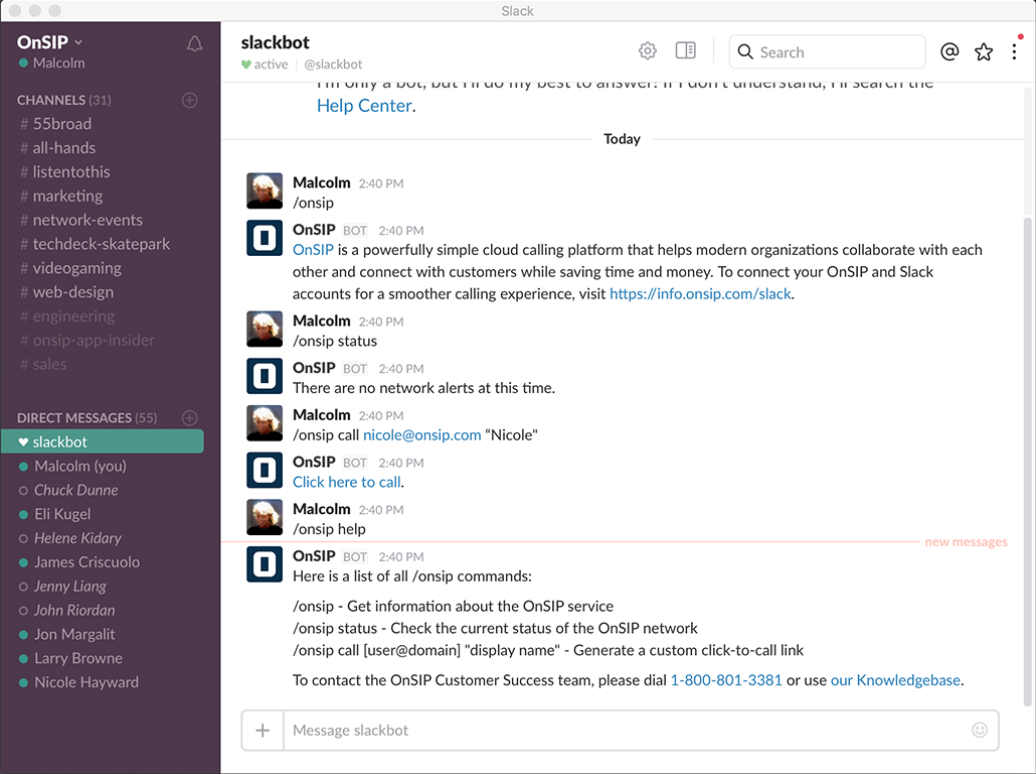Click OnSIP bot avatar on network alerts reply
The height and width of the screenshot is (774, 1036).
(264, 376)
